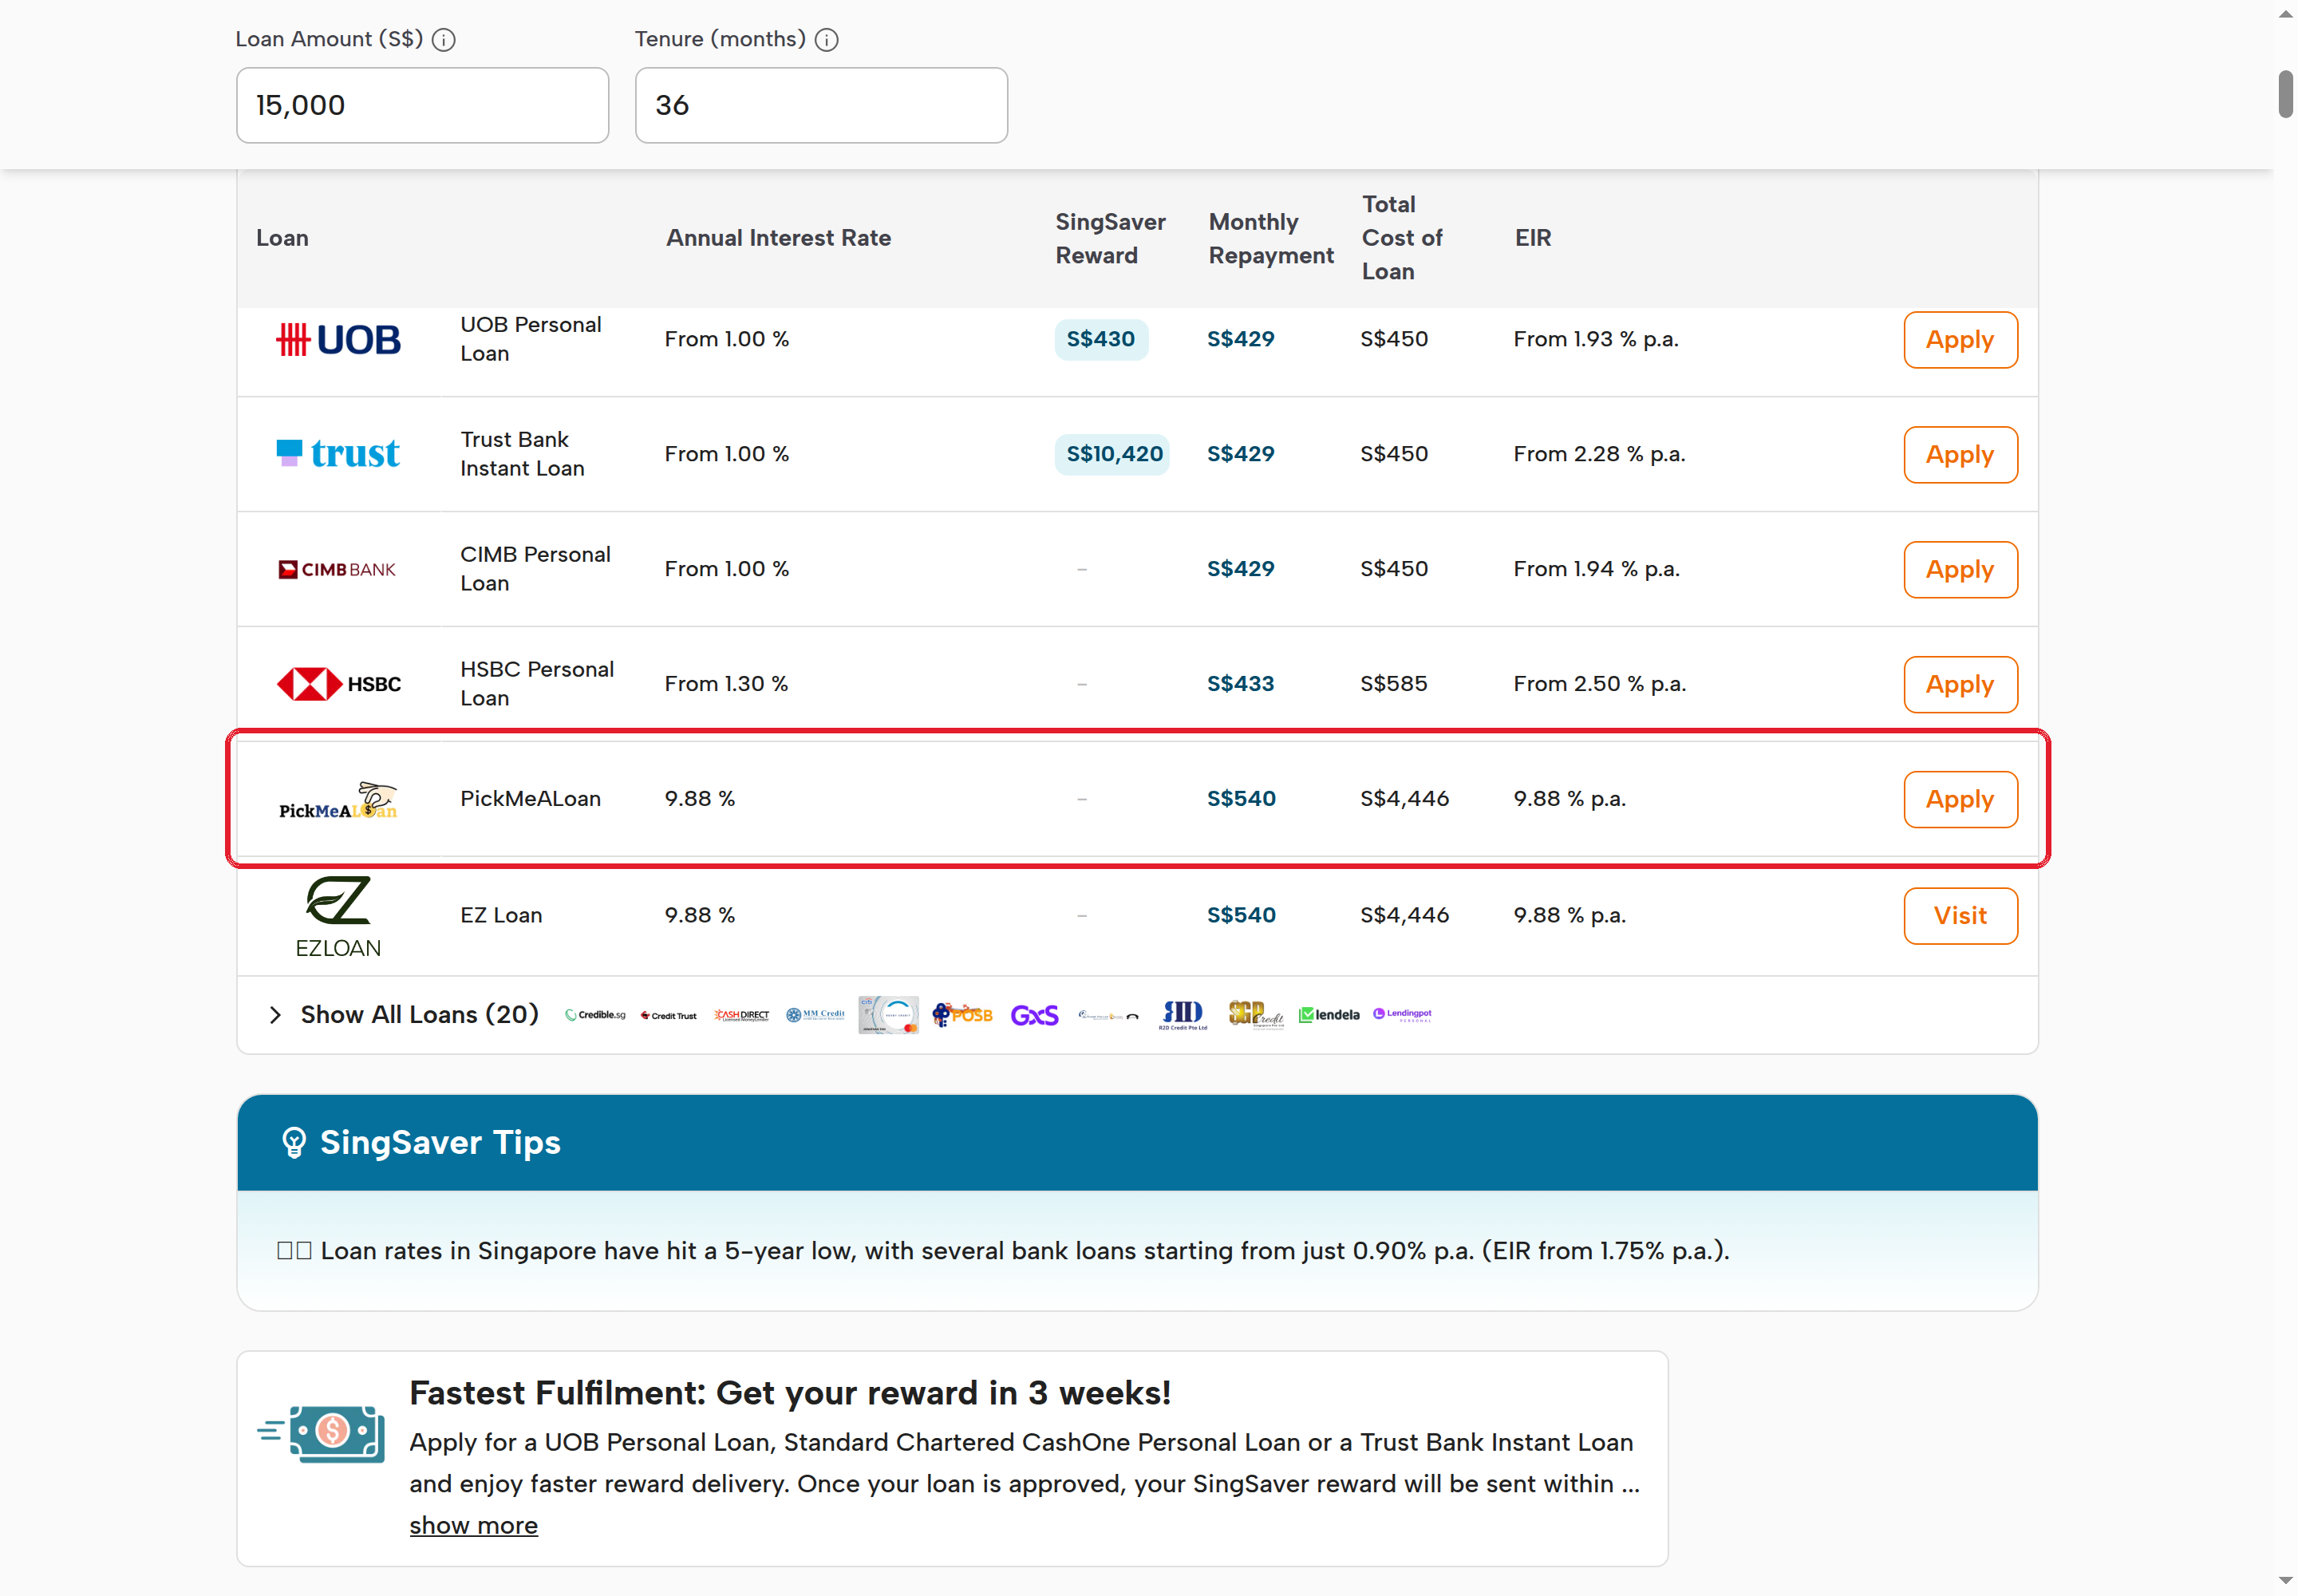Click the Cash Direct logo
This screenshot has height=1596, width=2298.
pos(742,1015)
